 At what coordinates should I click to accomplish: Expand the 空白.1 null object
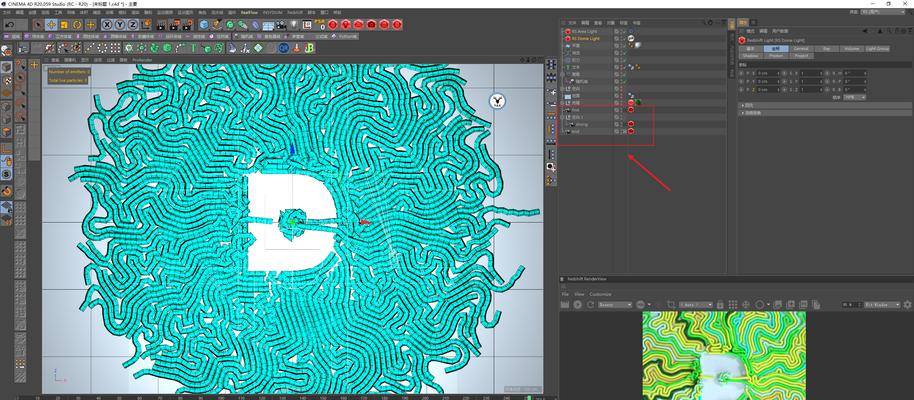click(563, 117)
